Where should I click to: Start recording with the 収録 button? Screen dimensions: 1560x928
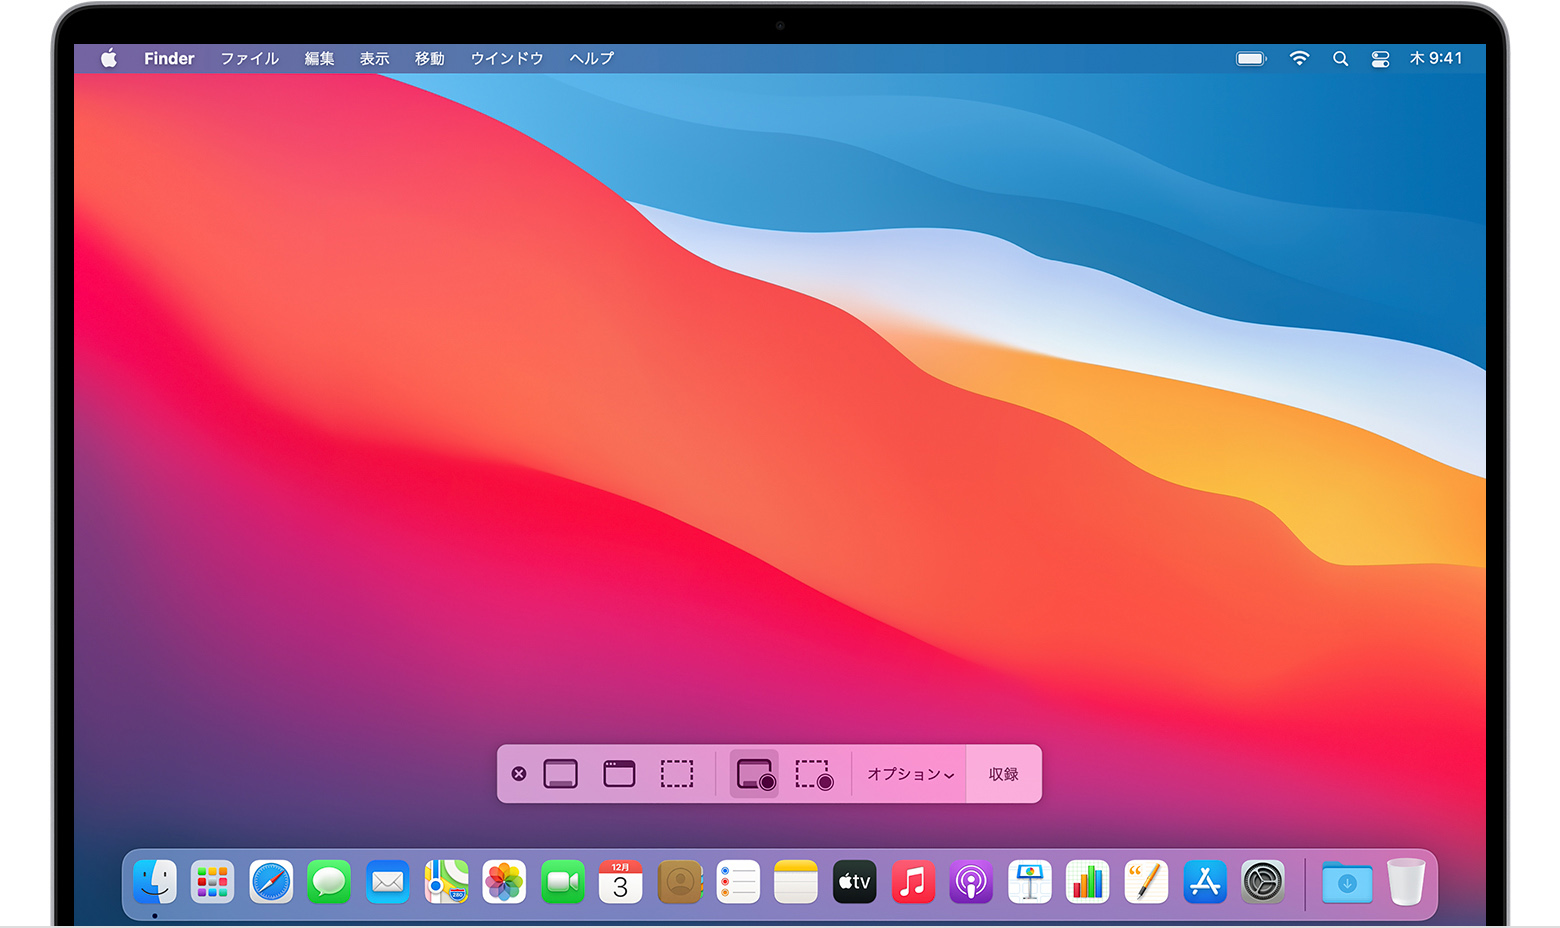[x=1003, y=773]
